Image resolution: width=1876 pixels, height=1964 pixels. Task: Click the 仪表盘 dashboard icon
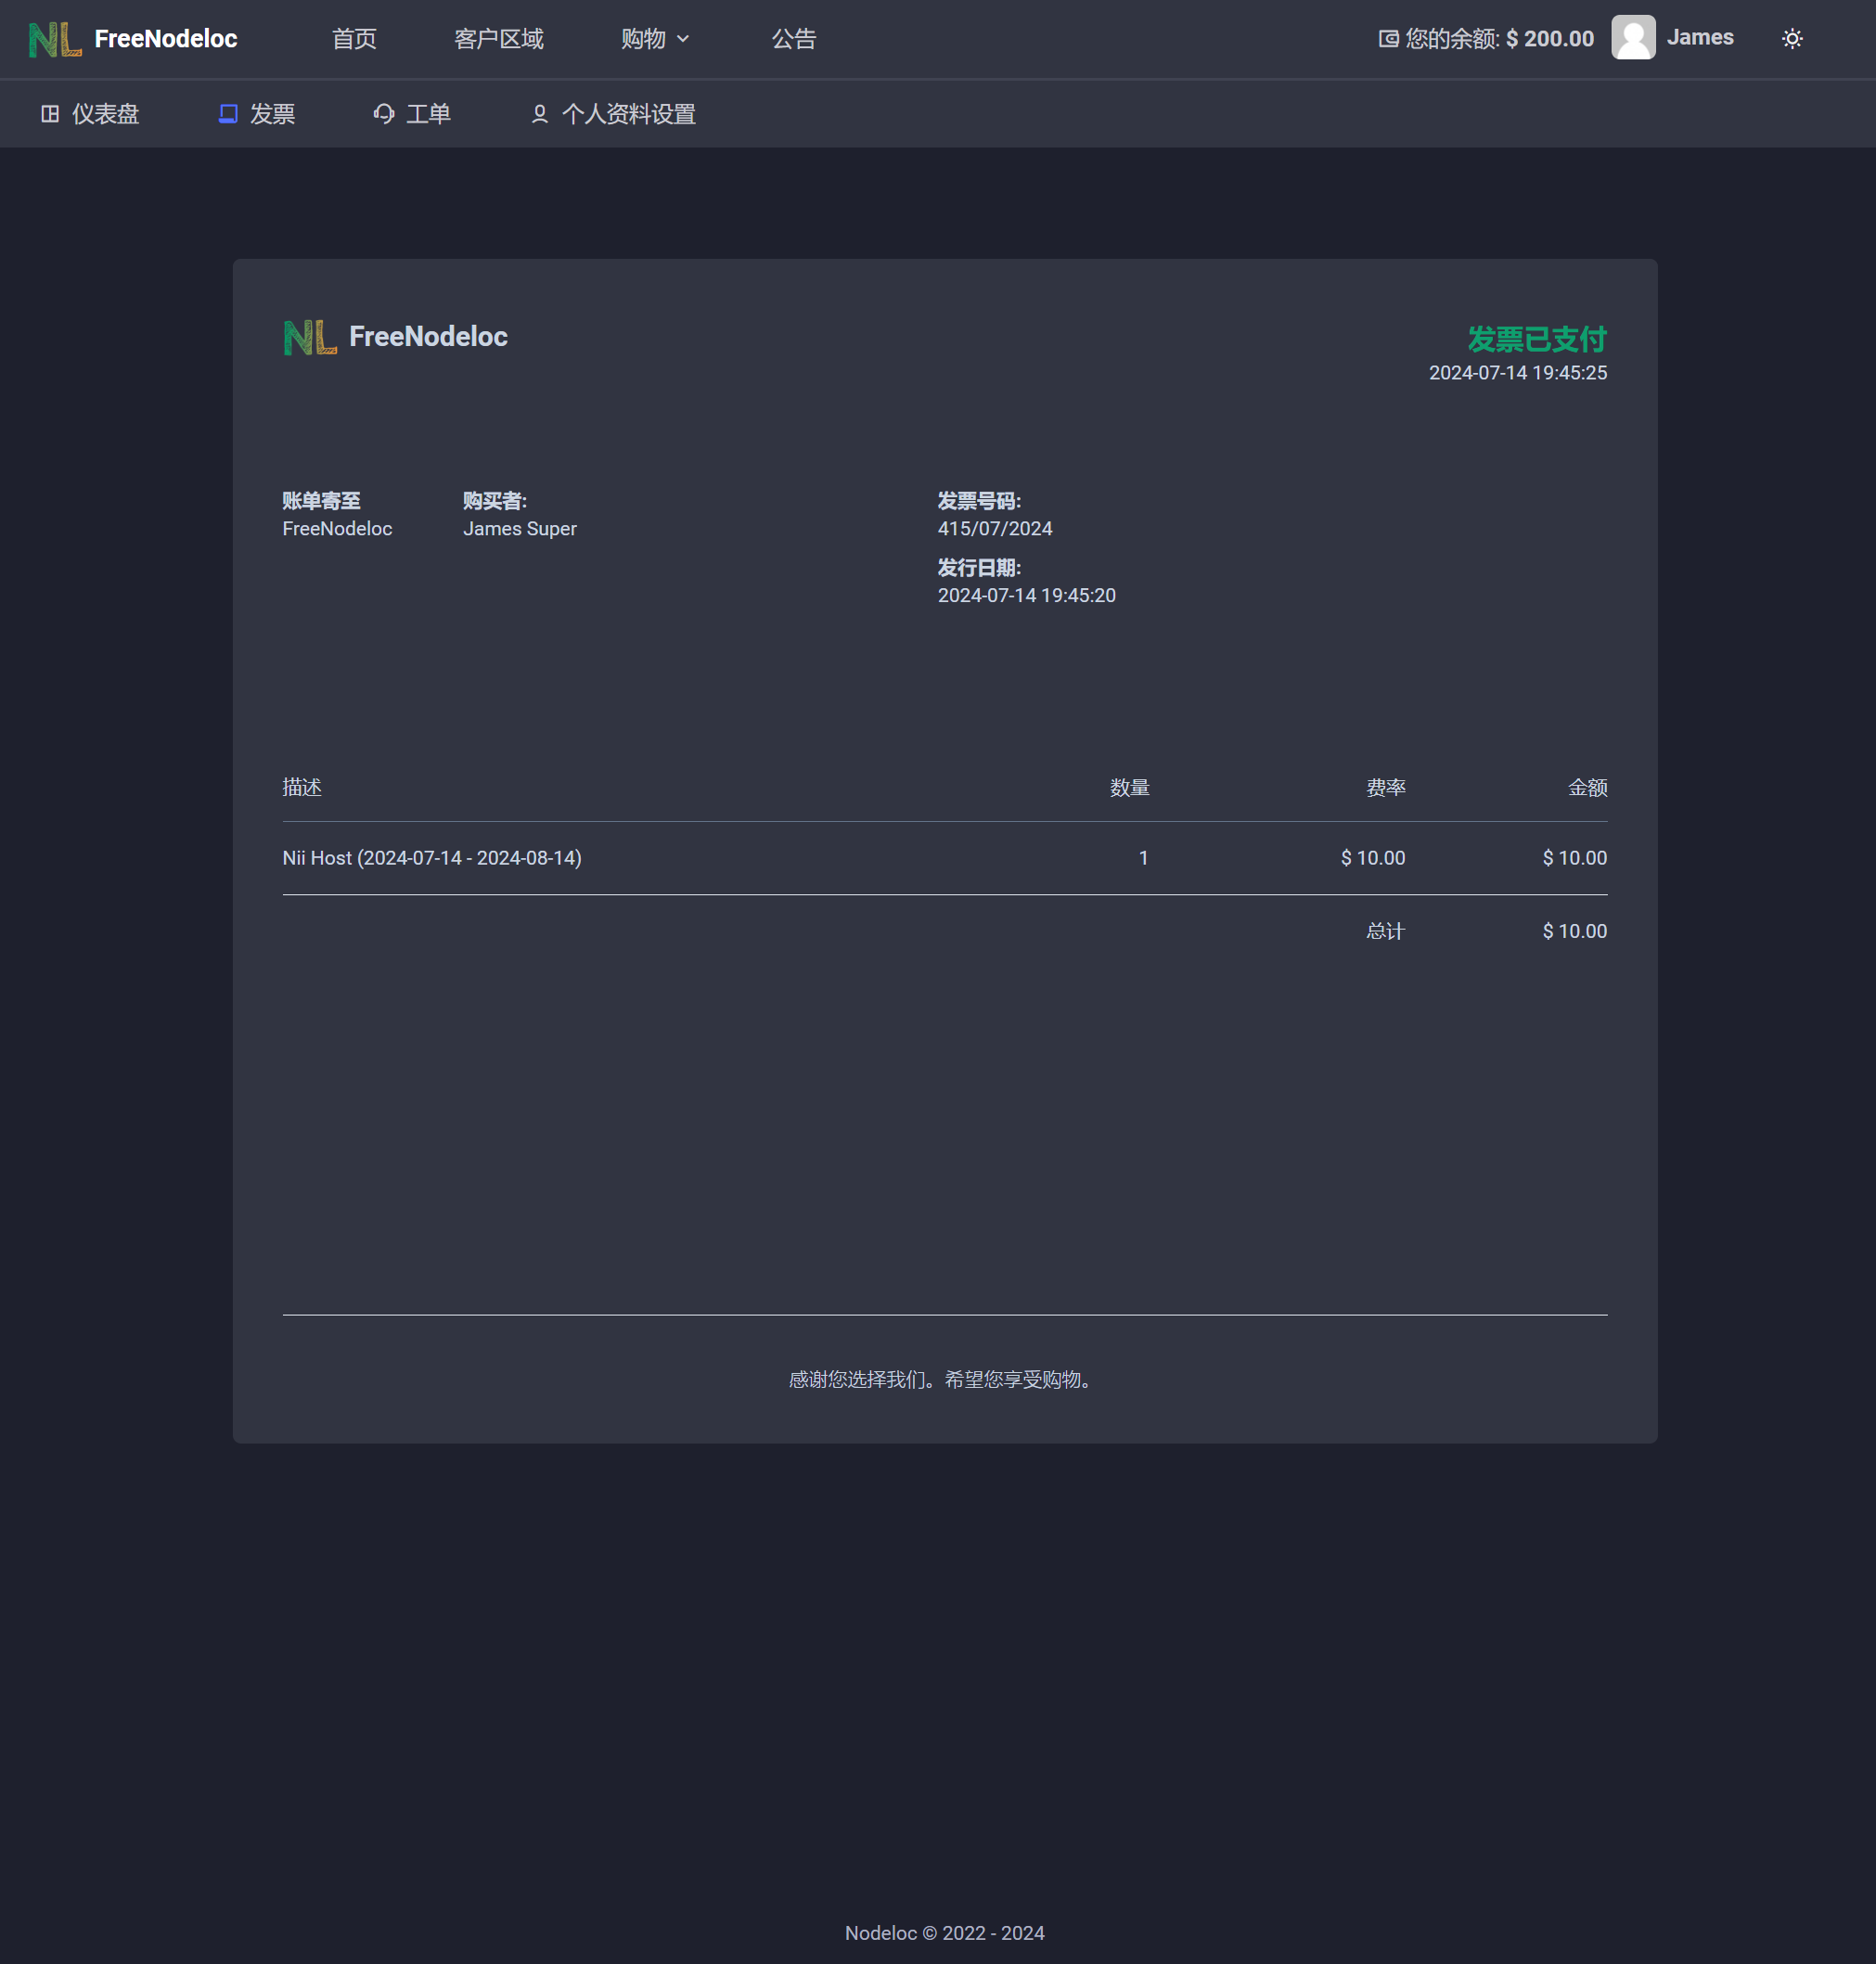[50, 114]
